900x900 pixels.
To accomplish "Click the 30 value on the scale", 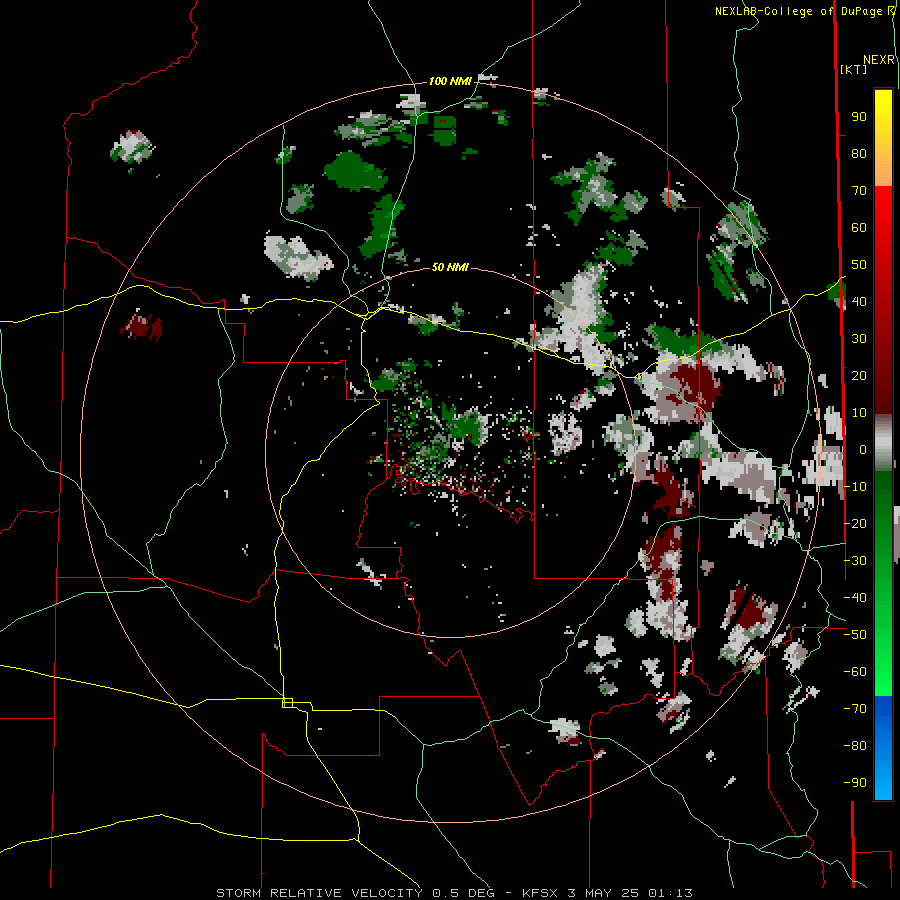I will pos(859,339).
